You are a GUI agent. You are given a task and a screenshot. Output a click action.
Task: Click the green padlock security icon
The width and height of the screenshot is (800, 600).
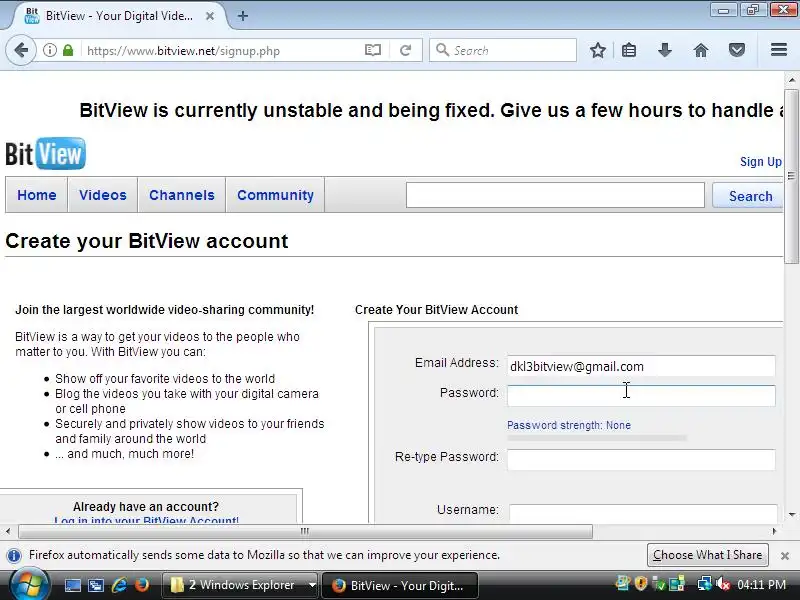[68, 50]
